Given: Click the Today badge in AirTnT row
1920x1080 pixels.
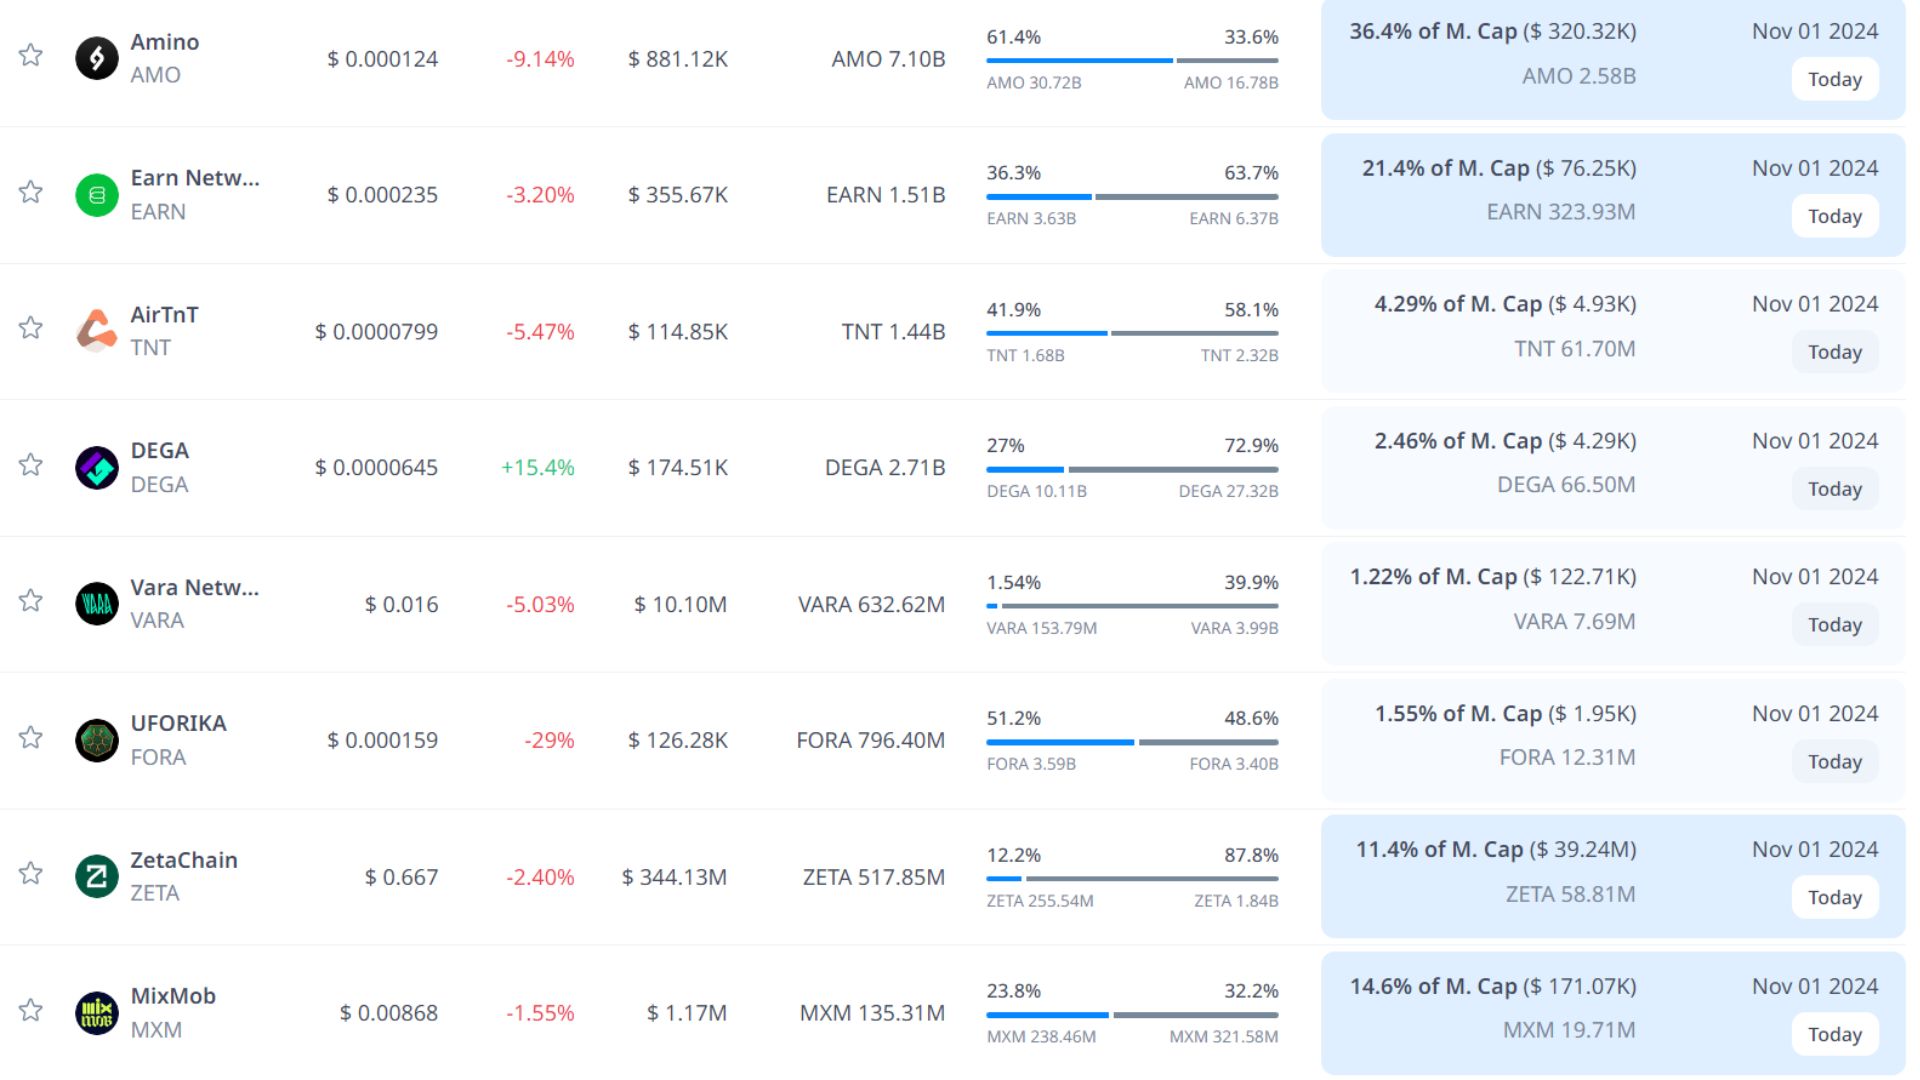Looking at the screenshot, I should [x=1834, y=352].
